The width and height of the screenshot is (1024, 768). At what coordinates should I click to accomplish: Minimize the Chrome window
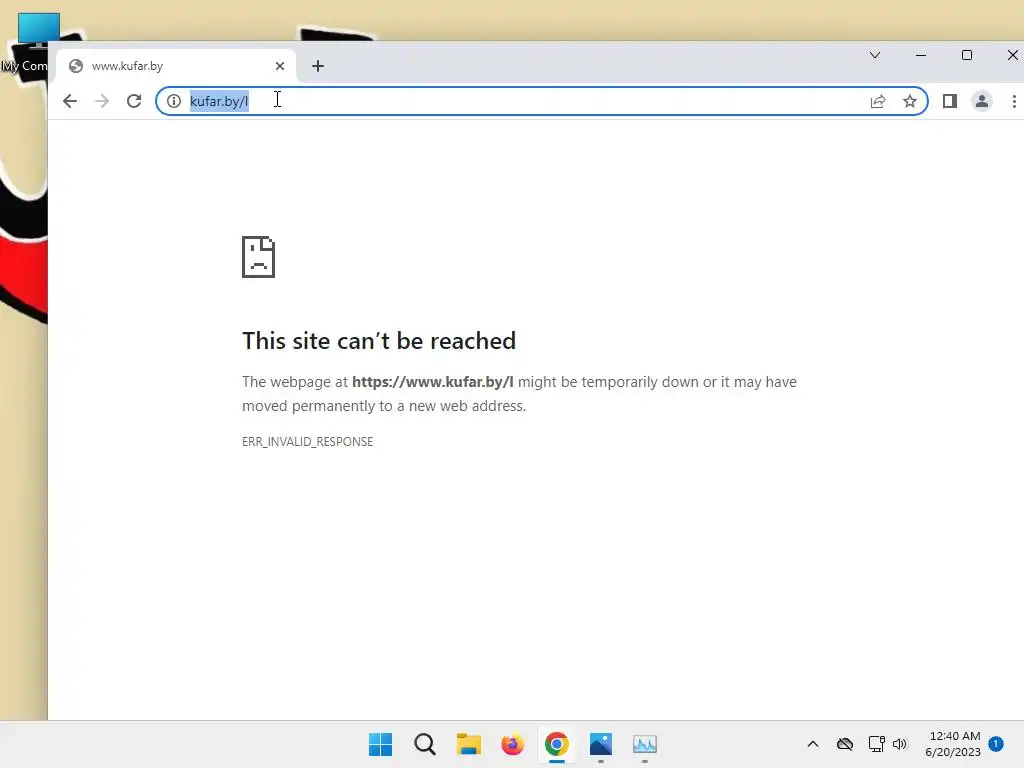coord(921,55)
